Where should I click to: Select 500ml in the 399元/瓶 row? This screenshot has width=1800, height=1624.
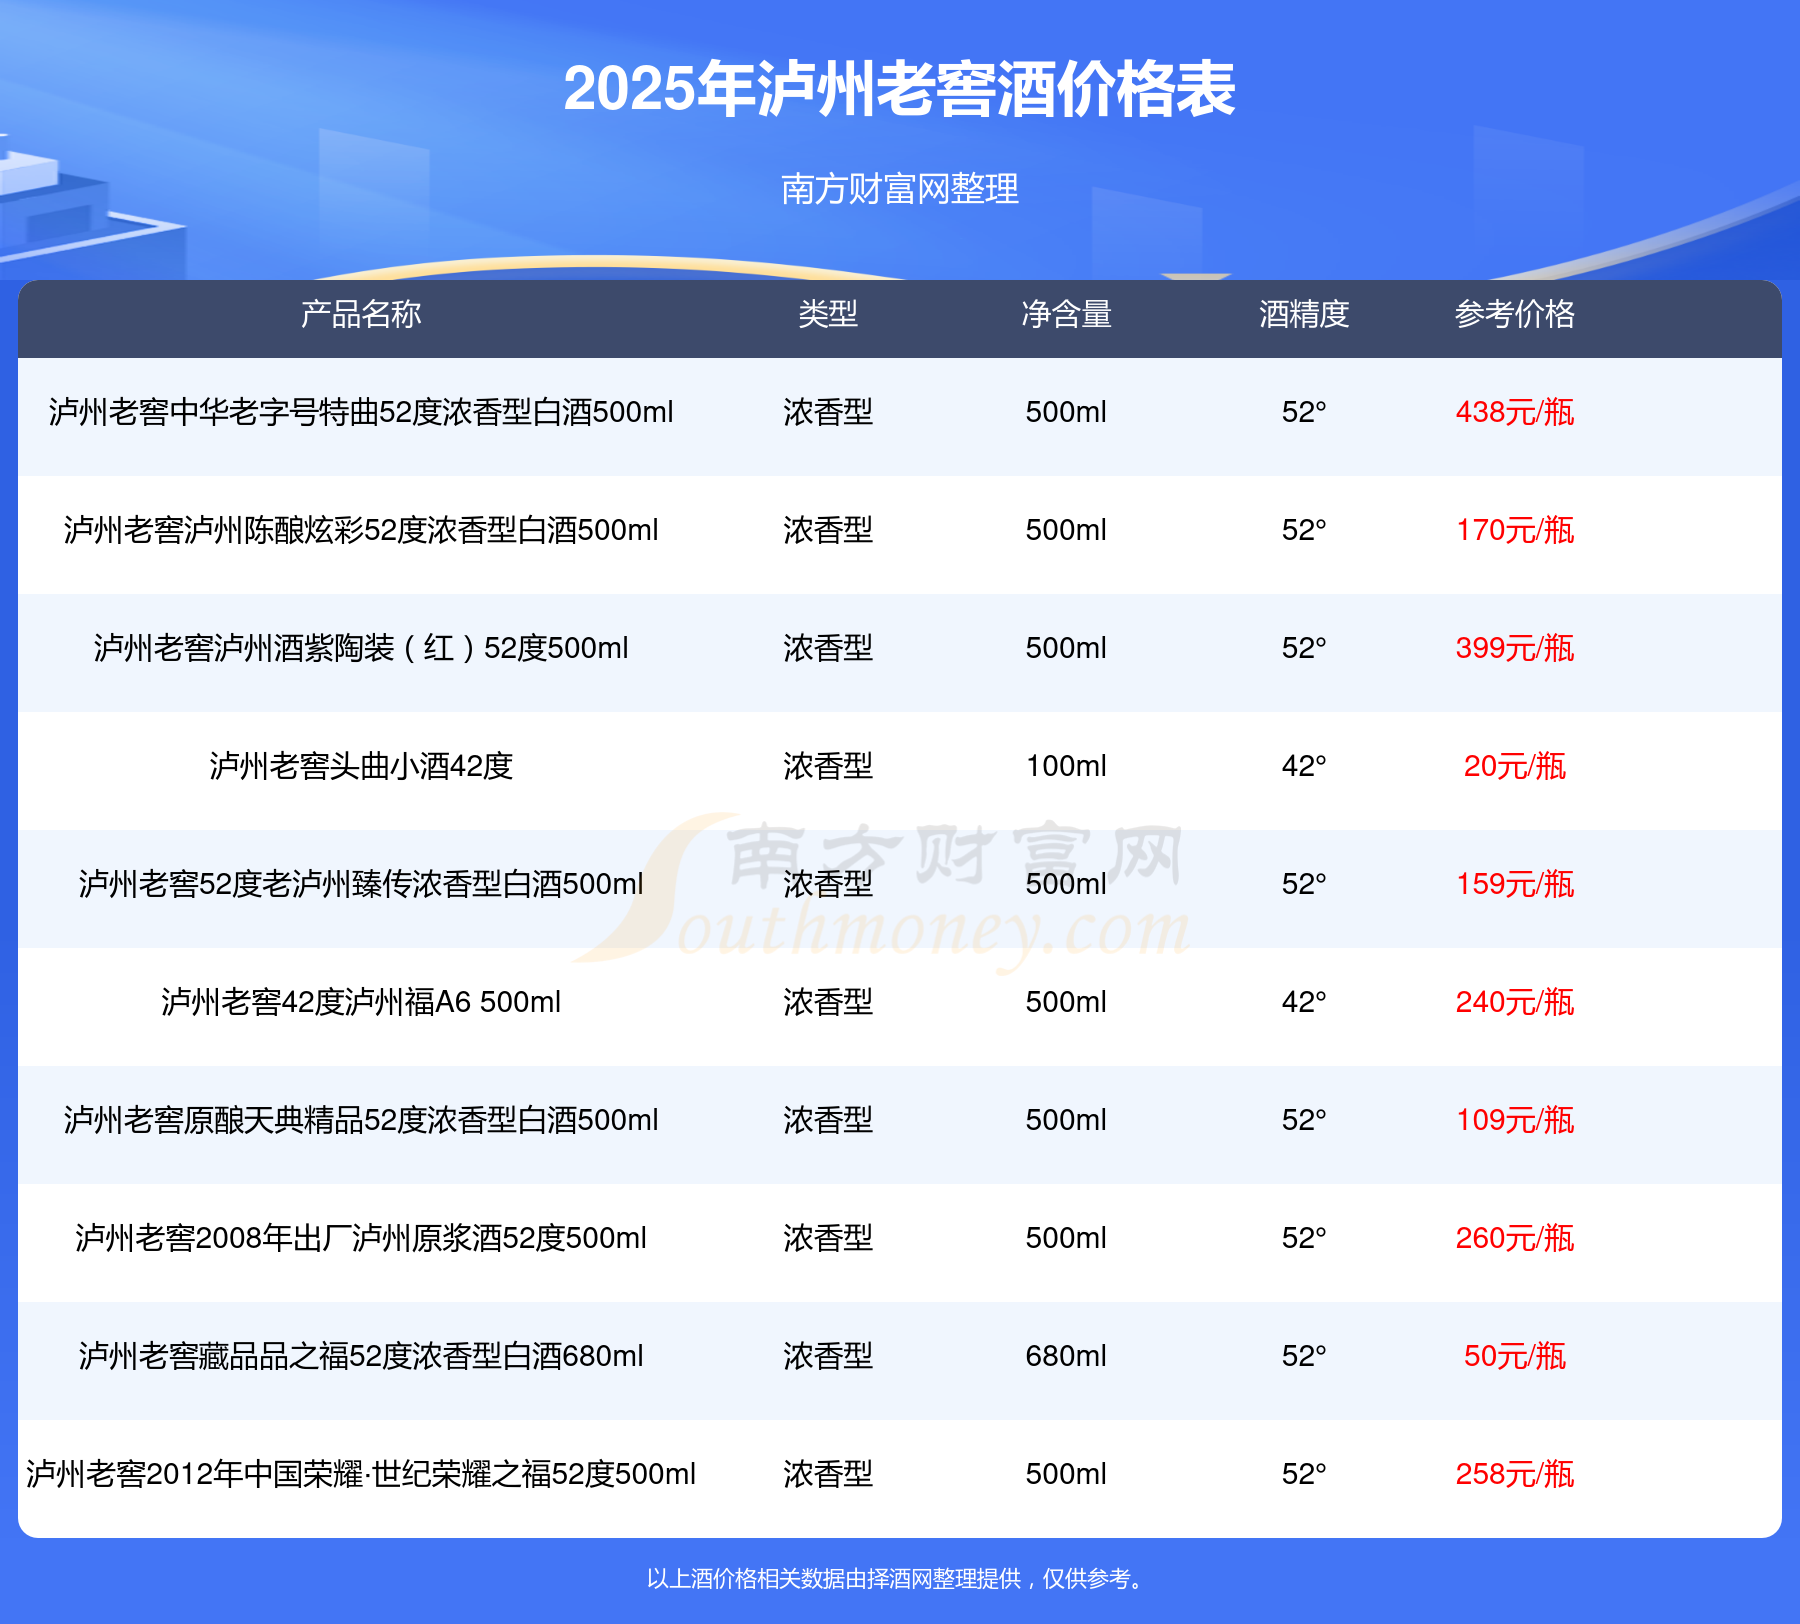click(x=1066, y=648)
